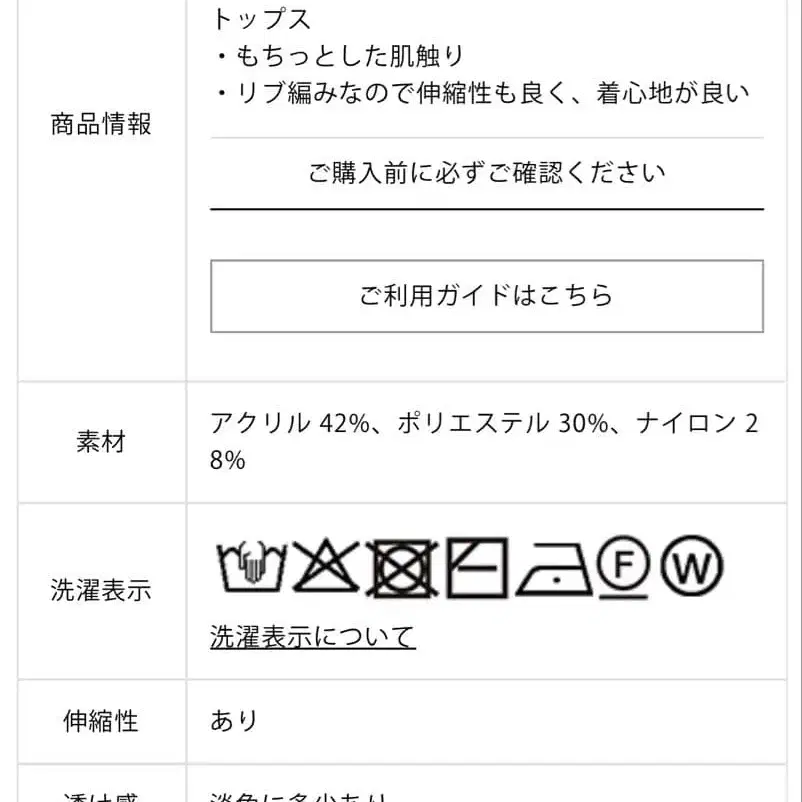Click the ご購入前に必ずご確認ください heading
The image size is (802, 802).
coord(487,171)
